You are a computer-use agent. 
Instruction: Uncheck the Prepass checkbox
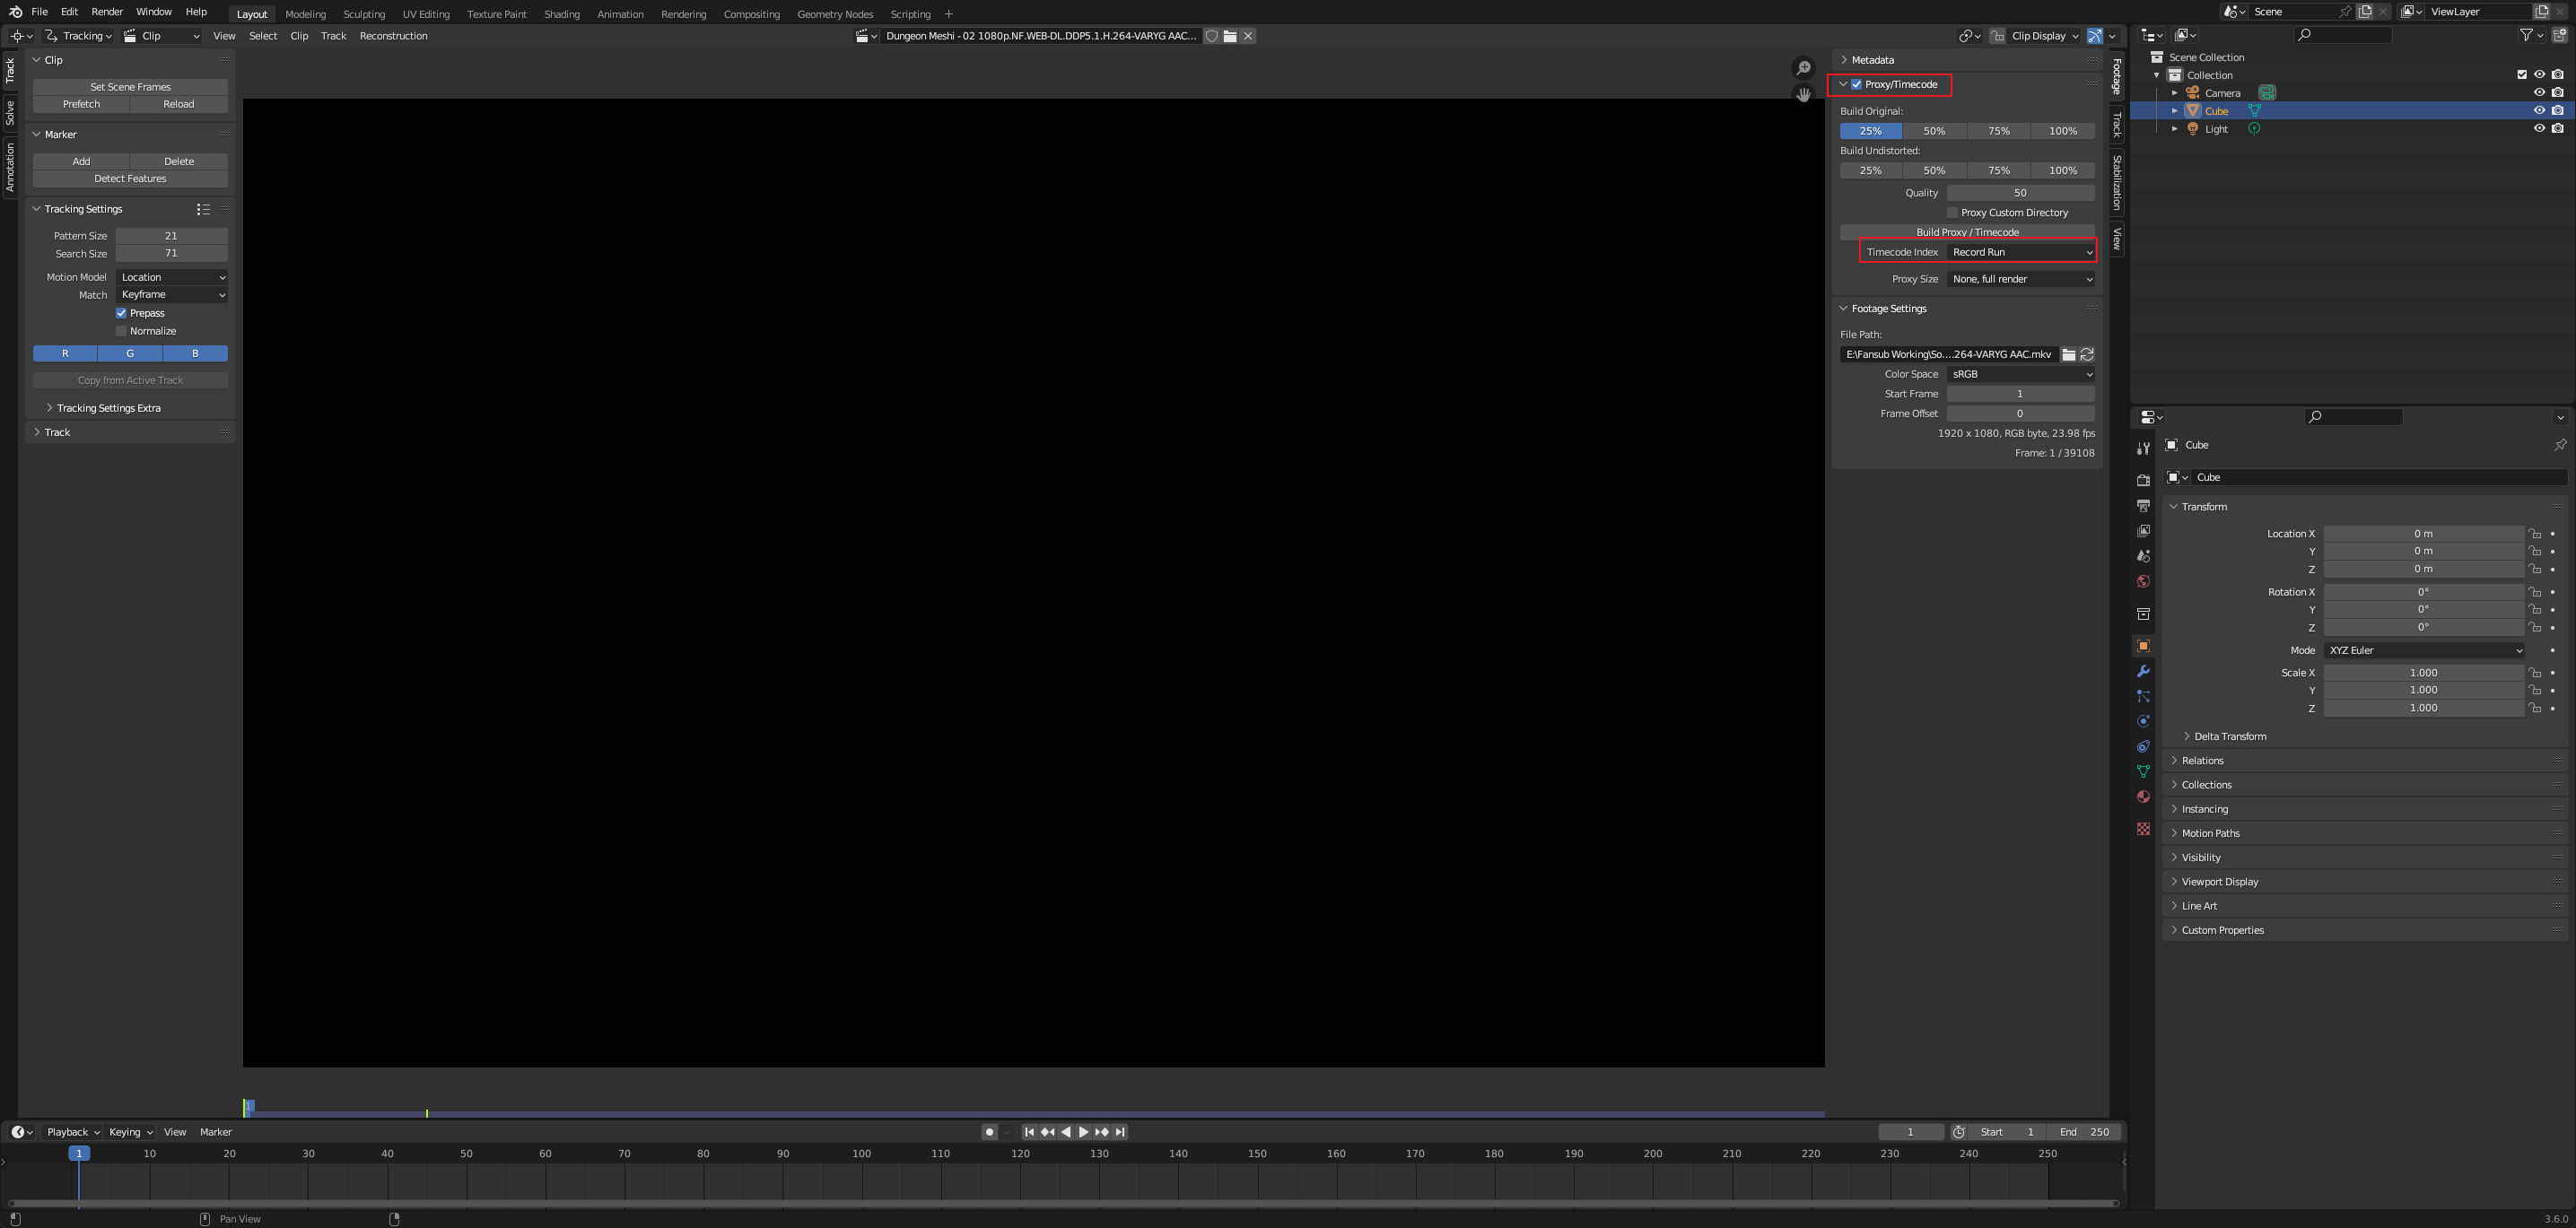point(121,314)
